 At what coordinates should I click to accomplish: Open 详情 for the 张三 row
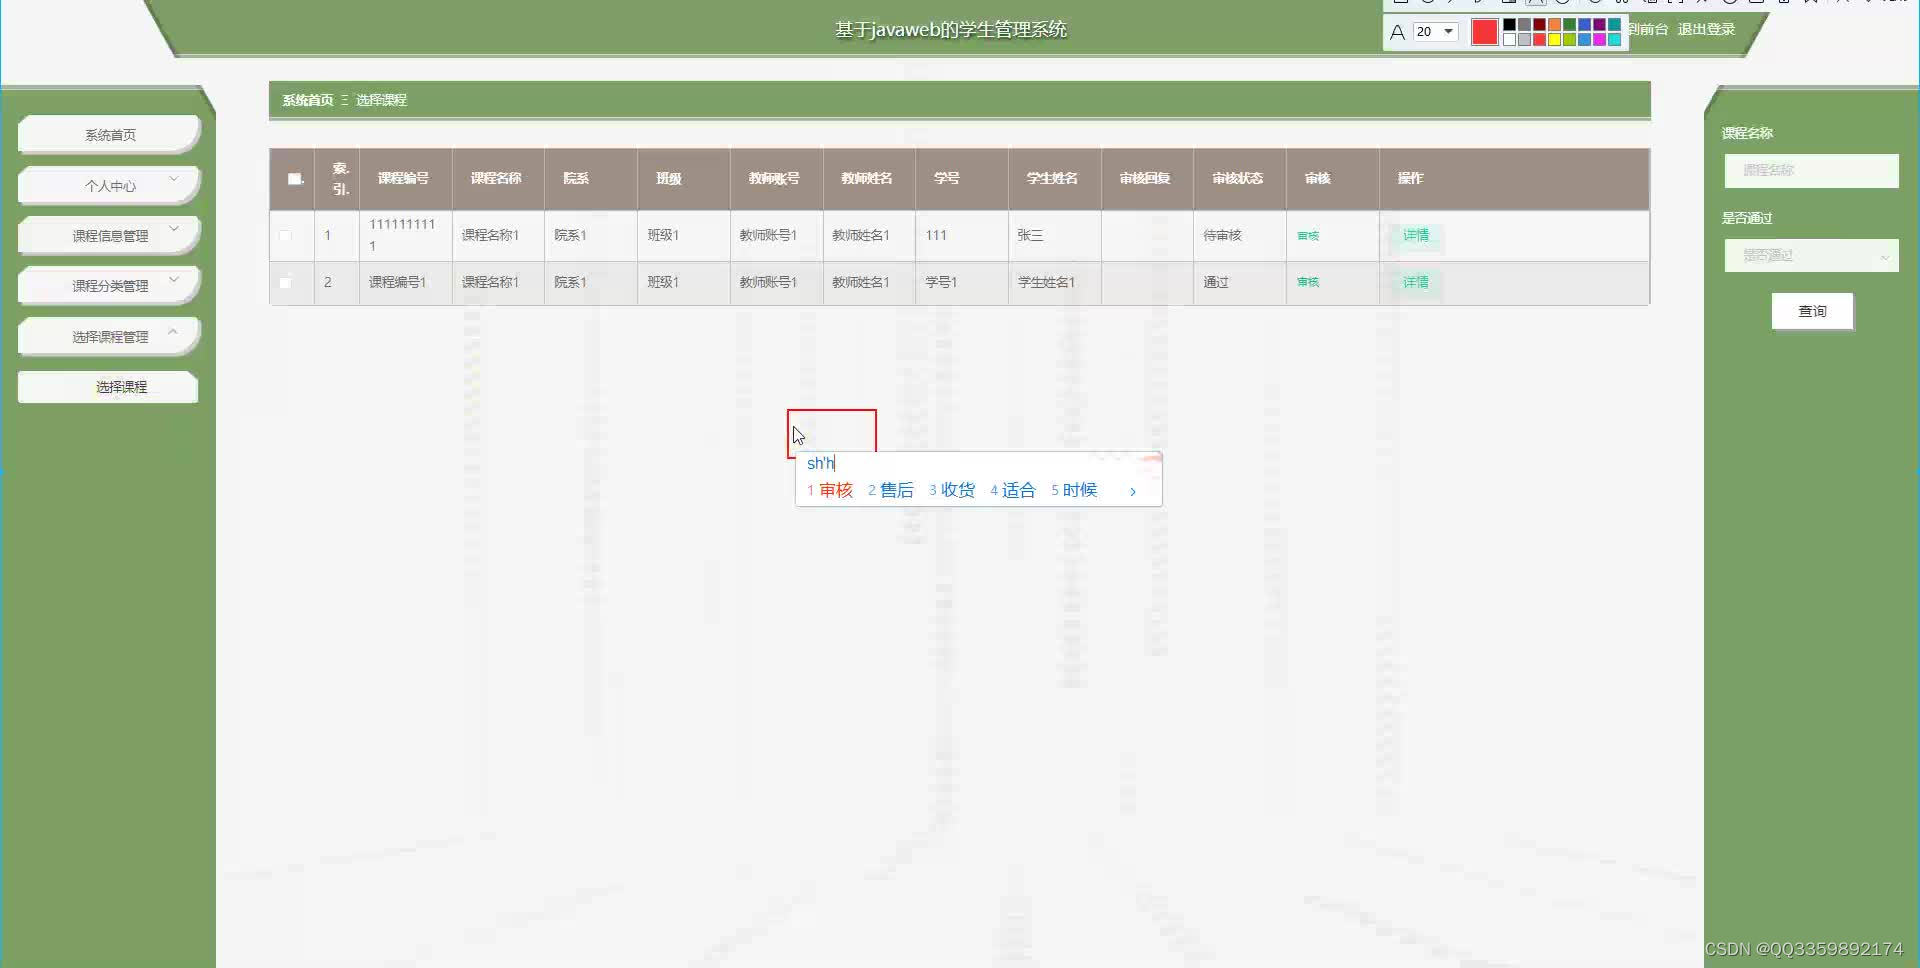click(x=1415, y=235)
